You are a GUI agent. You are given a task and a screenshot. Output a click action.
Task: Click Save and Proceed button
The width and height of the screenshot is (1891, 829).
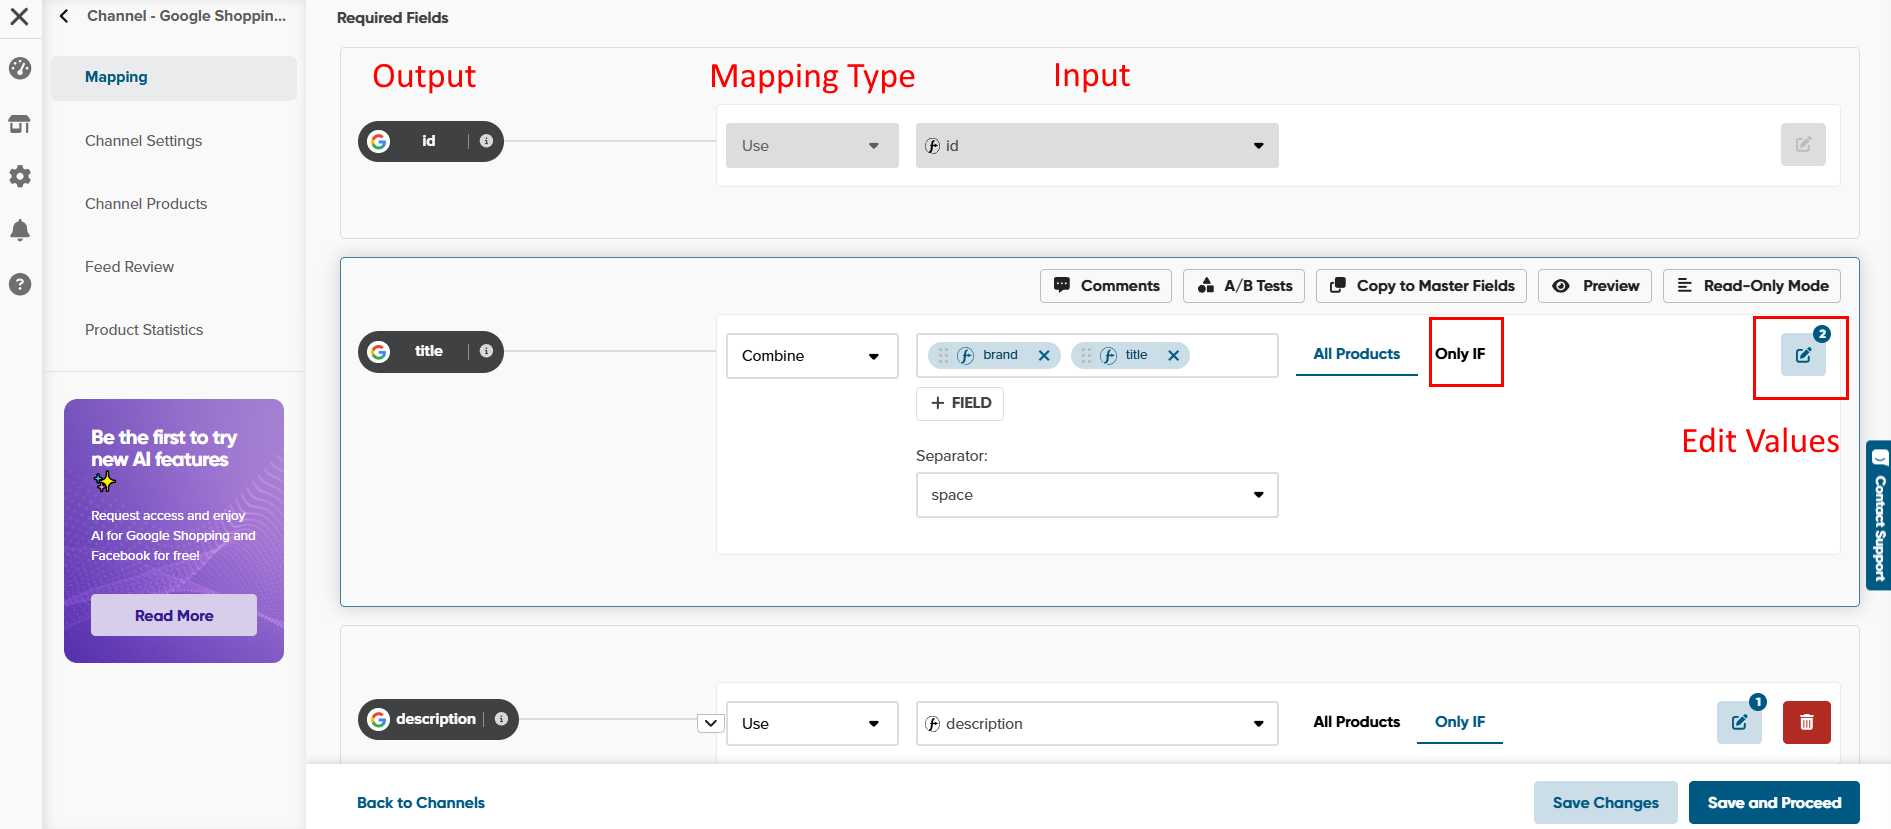click(1773, 803)
